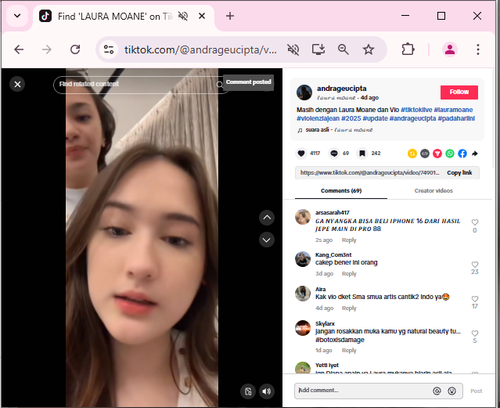Send to friends red icon
The height and width of the screenshot is (408, 500).
click(x=437, y=153)
